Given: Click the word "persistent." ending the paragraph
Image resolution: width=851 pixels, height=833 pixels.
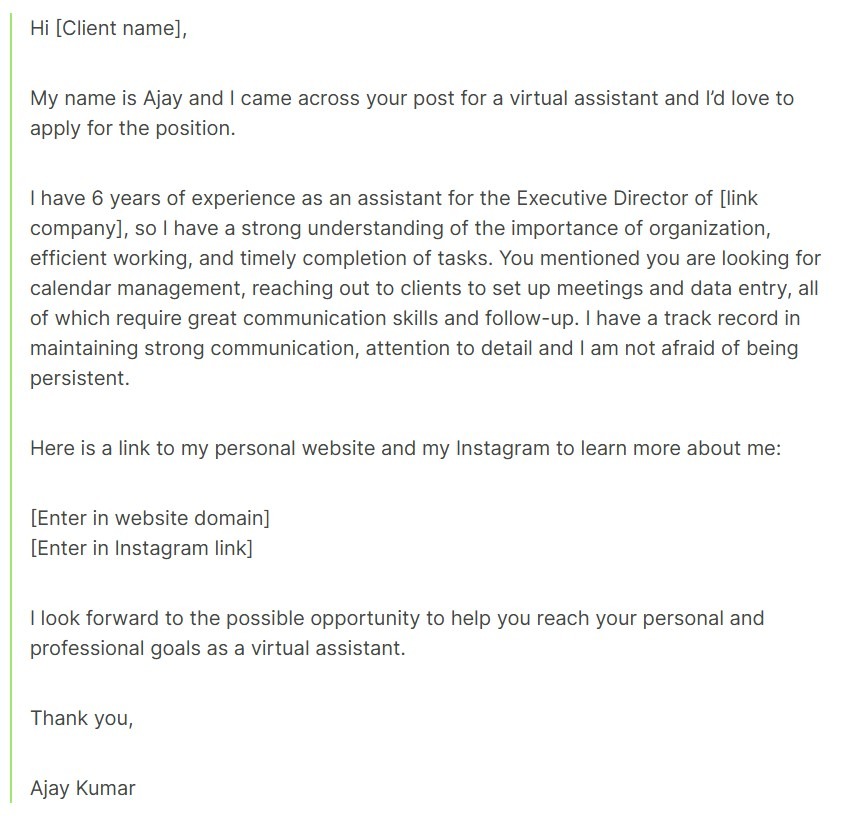Looking at the screenshot, I should coord(80,380).
